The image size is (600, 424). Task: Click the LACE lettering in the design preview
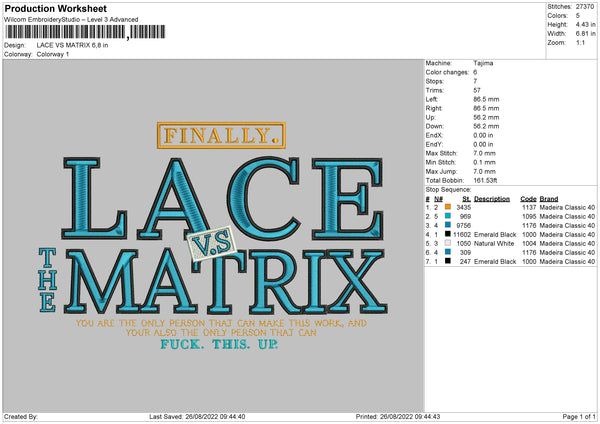(223, 198)
